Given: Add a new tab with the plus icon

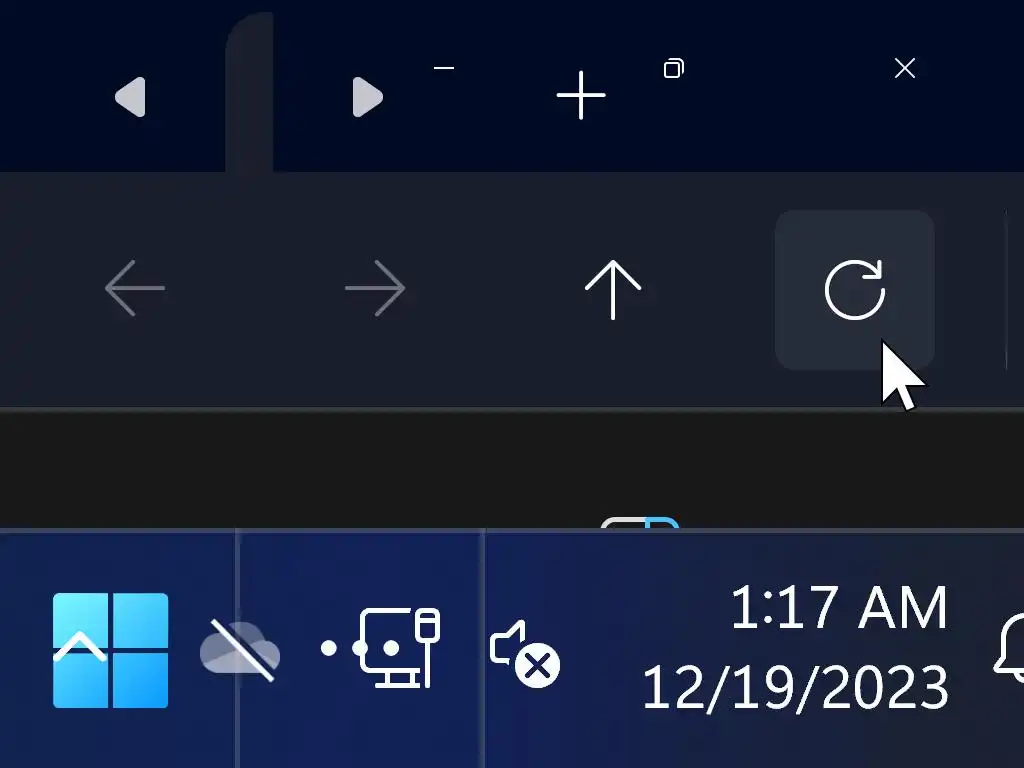Looking at the screenshot, I should pyautogui.click(x=581, y=95).
